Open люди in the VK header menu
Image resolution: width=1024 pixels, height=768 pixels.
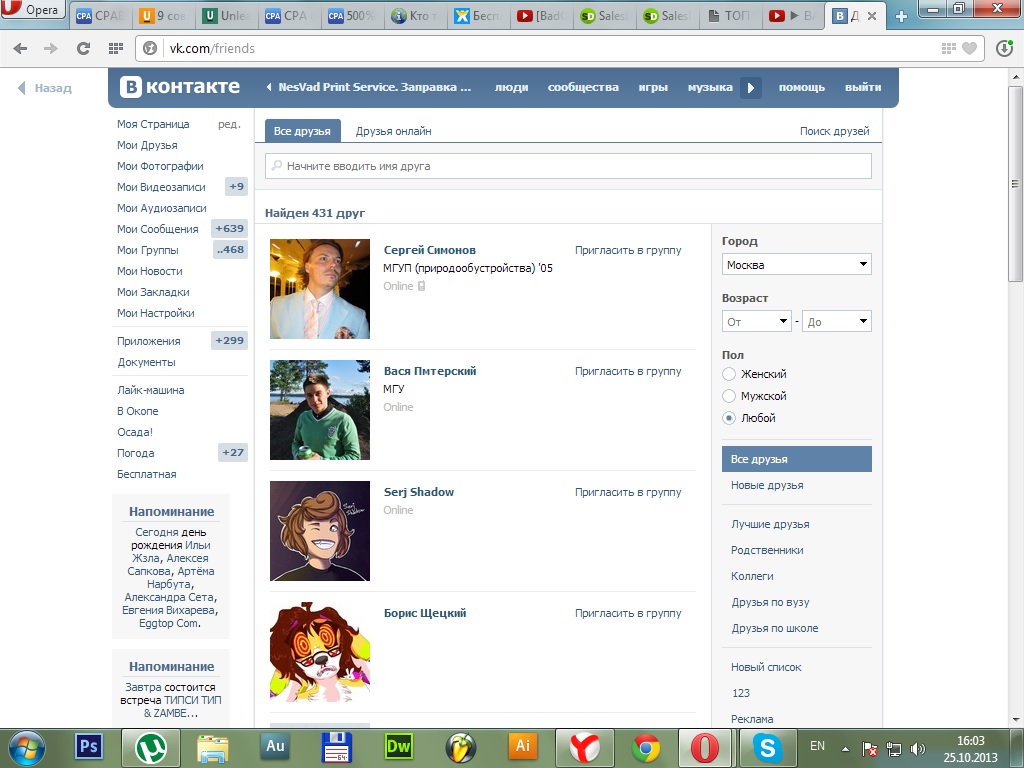[511, 87]
